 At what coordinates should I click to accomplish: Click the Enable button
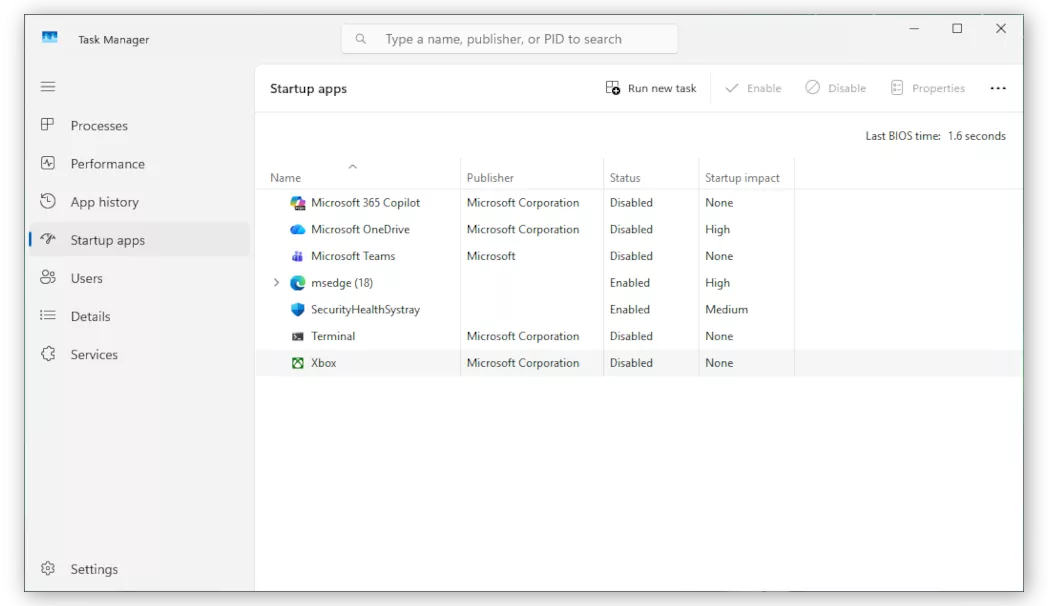(753, 88)
